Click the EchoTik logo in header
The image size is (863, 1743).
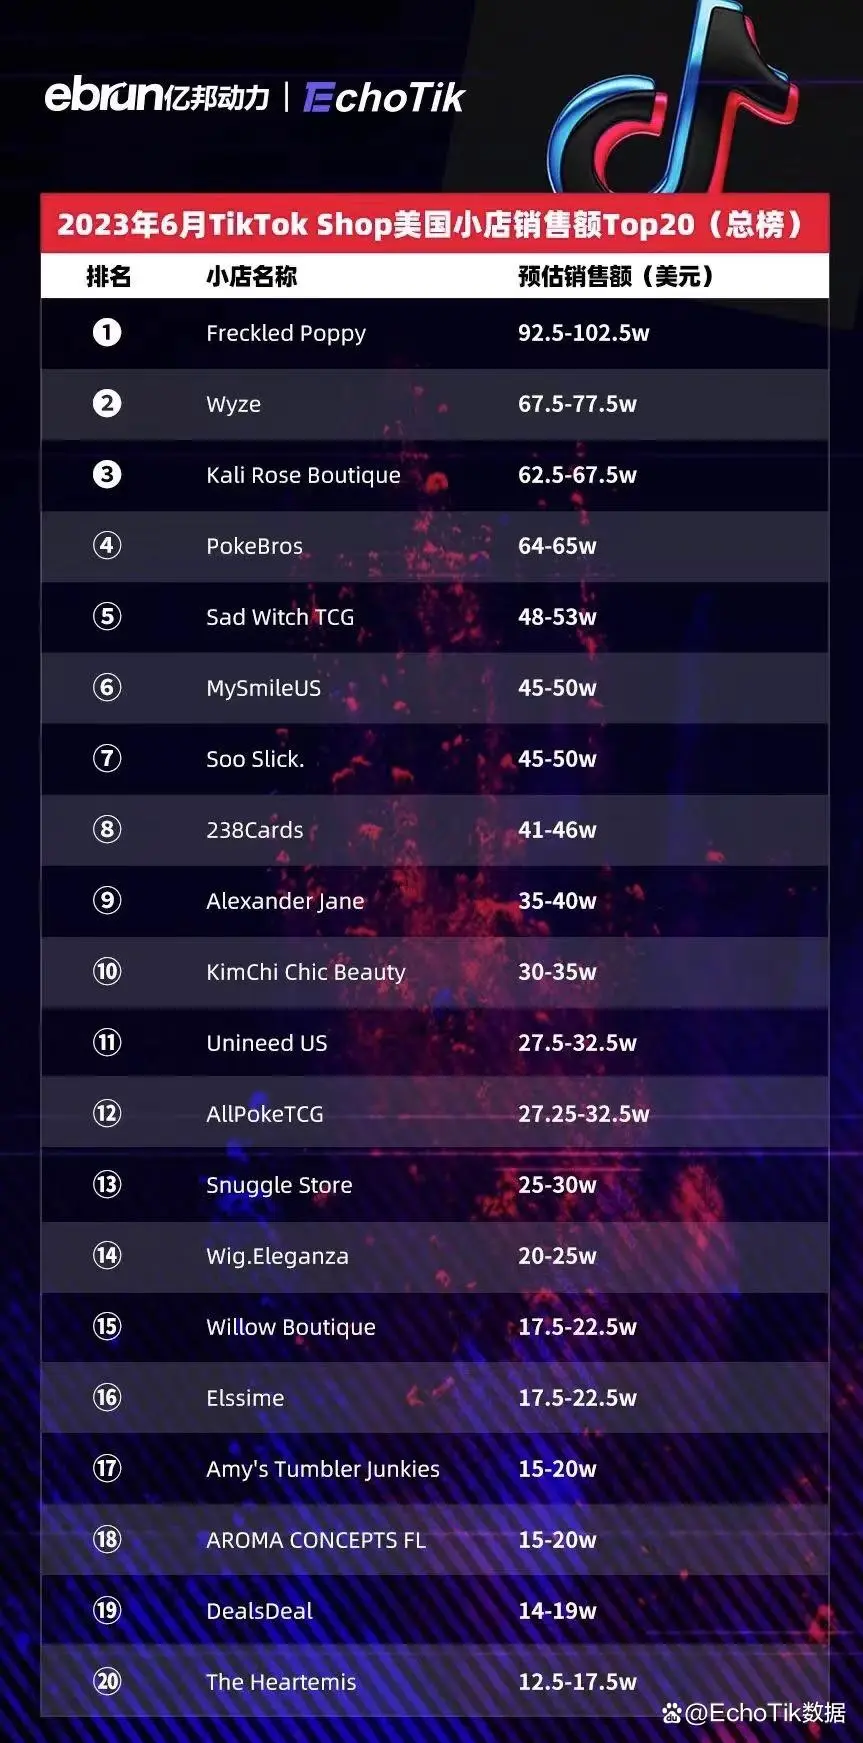tap(384, 97)
